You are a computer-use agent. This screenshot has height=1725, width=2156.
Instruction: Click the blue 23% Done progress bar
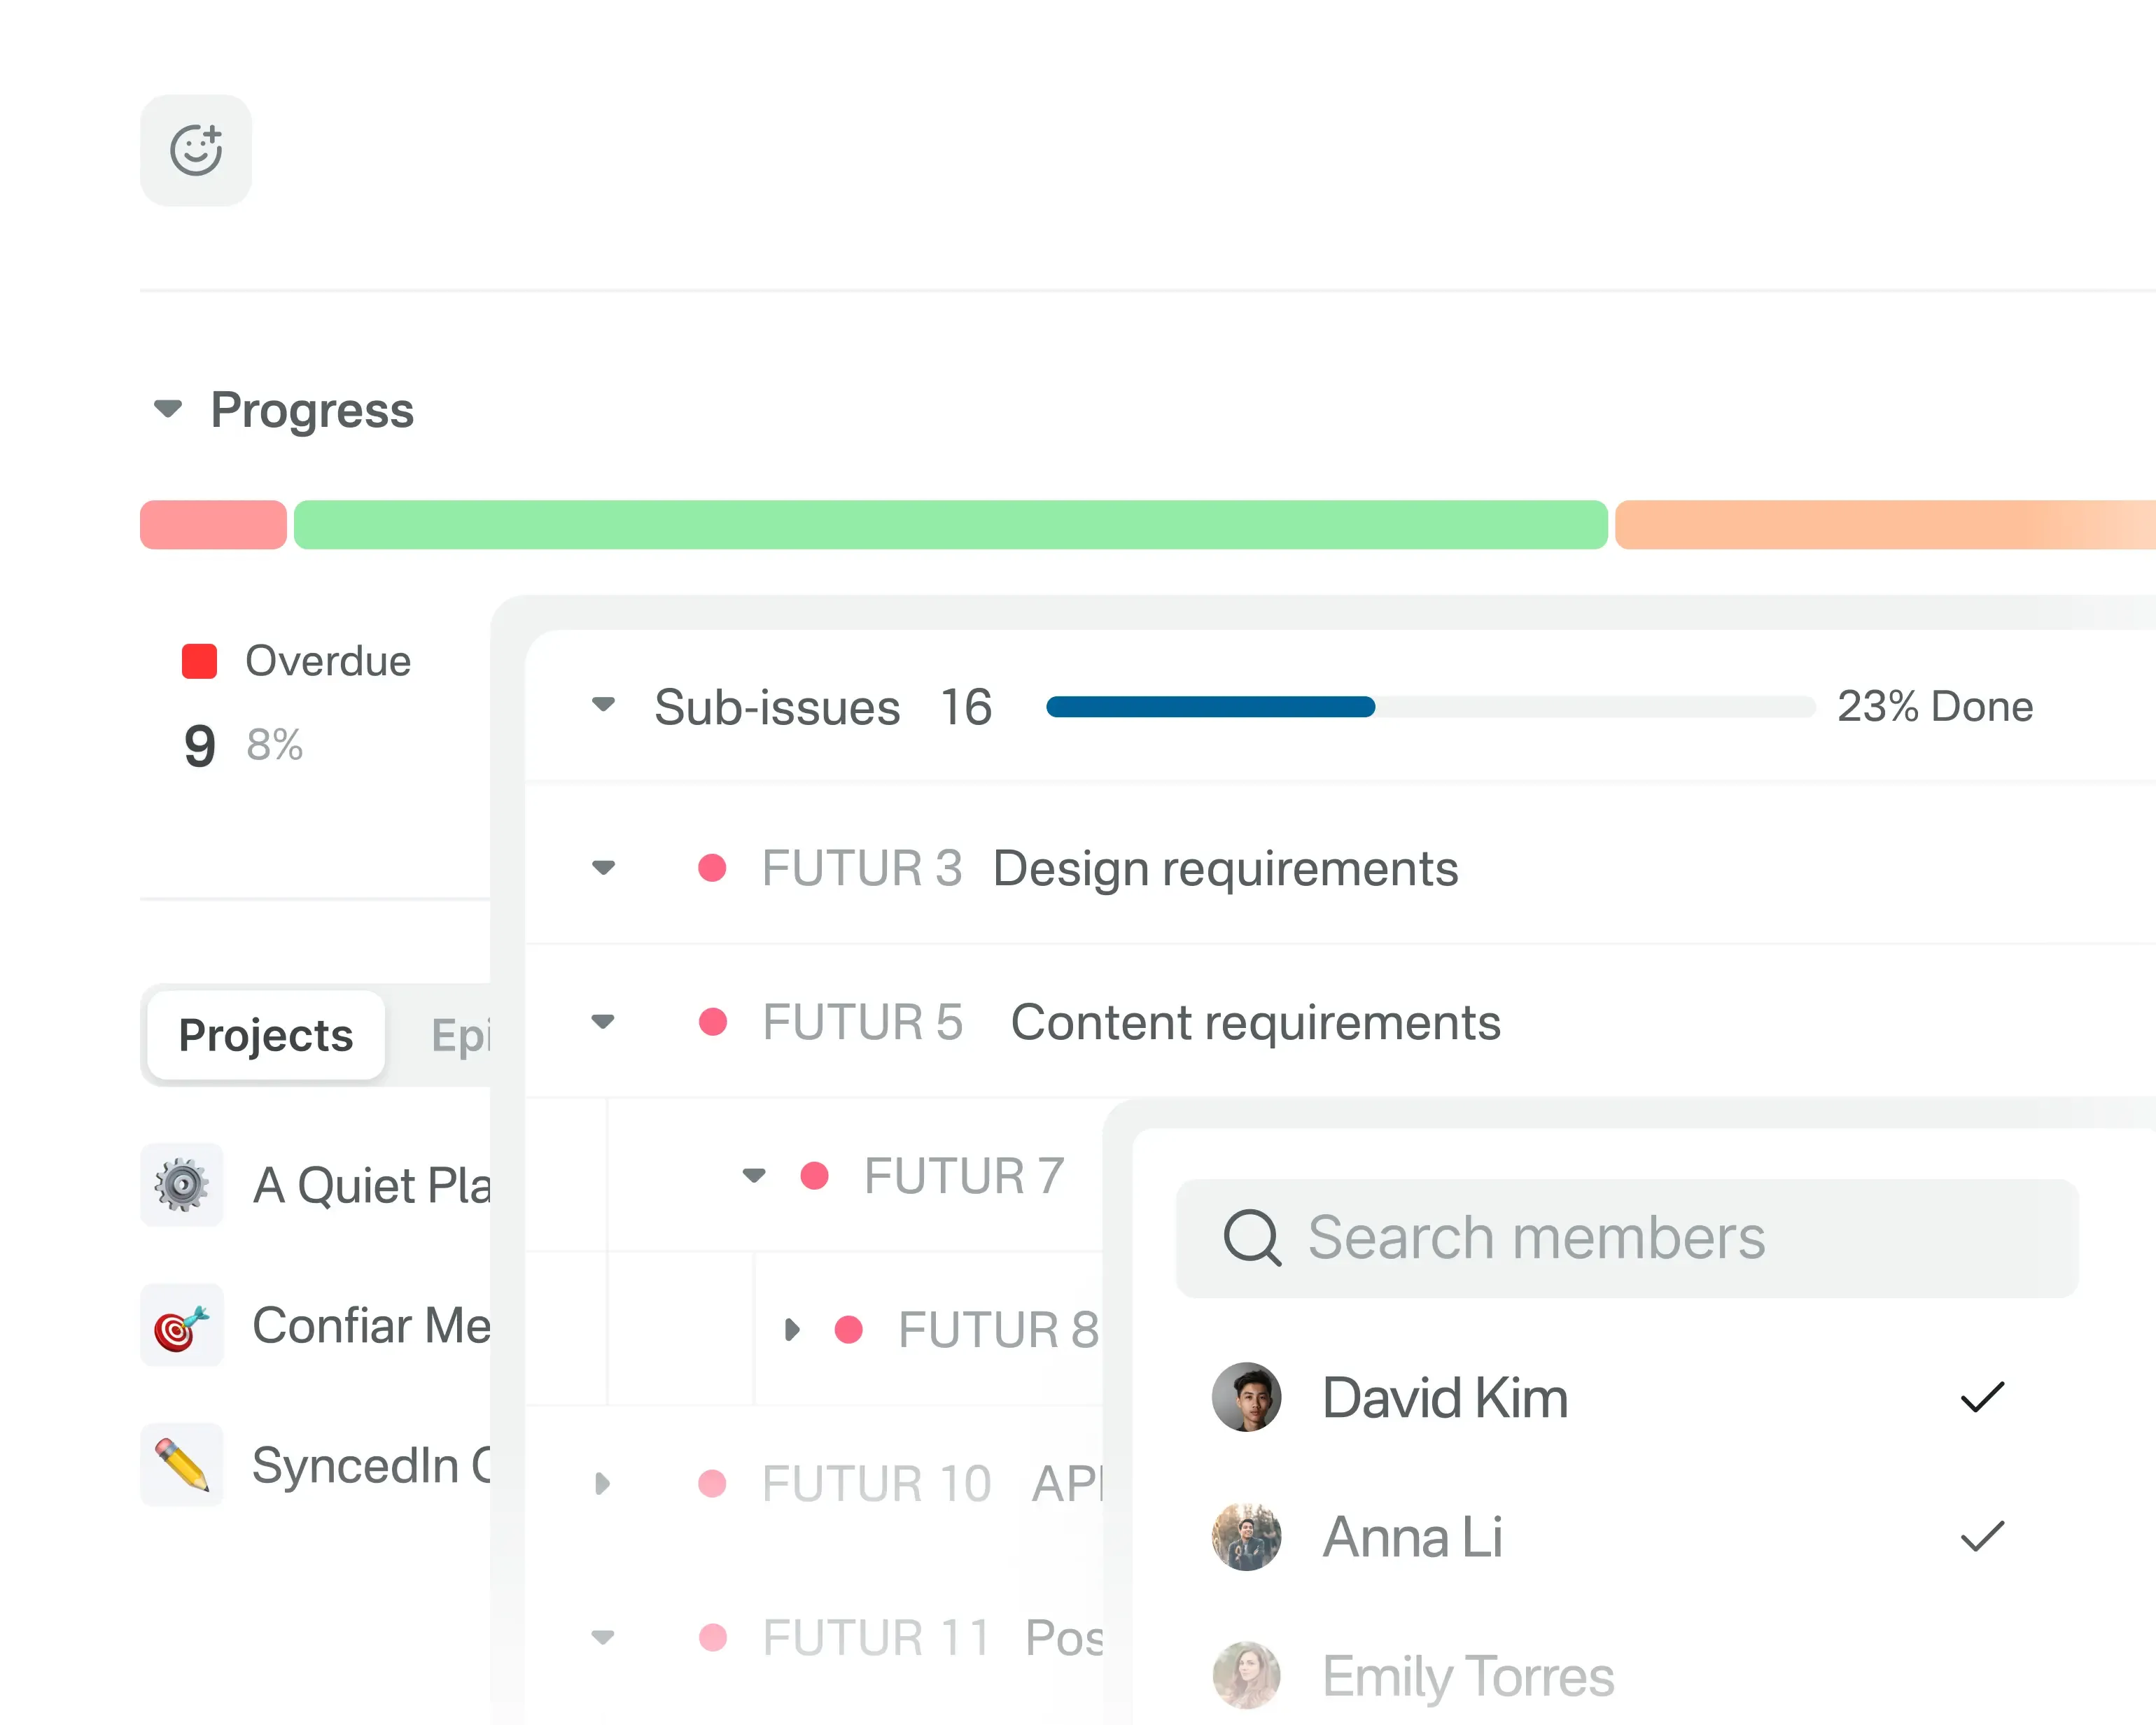[1210, 707]
